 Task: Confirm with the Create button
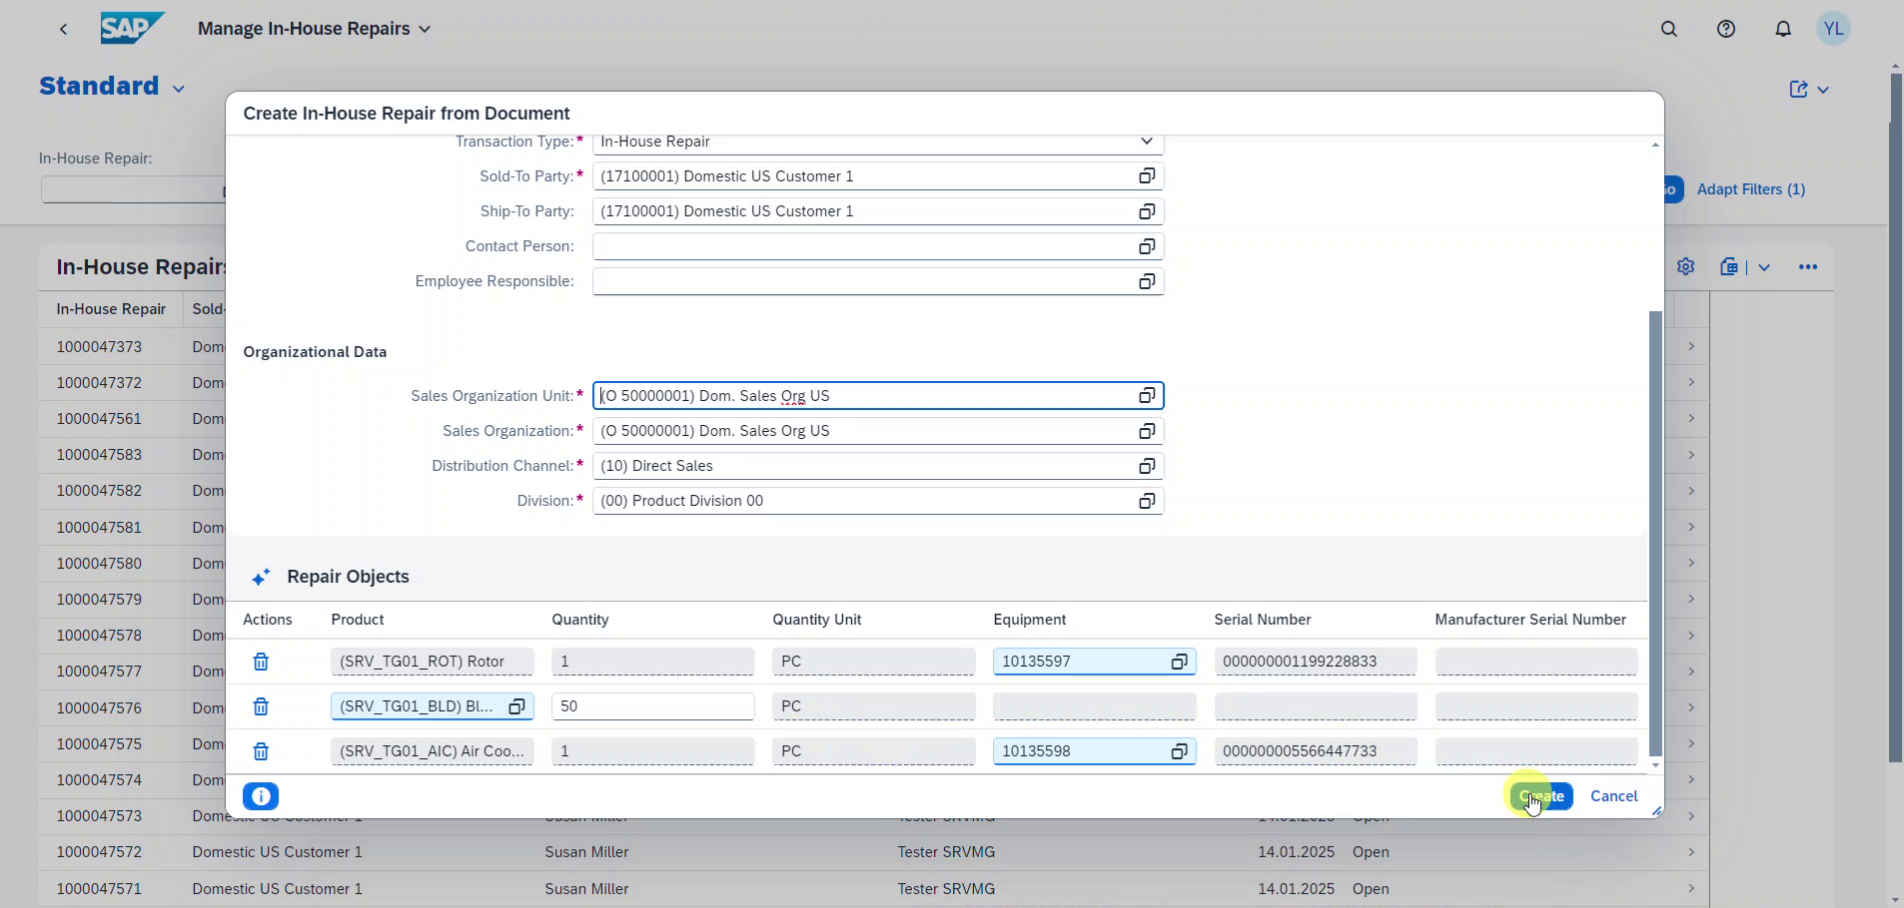tap(1541, 796)
